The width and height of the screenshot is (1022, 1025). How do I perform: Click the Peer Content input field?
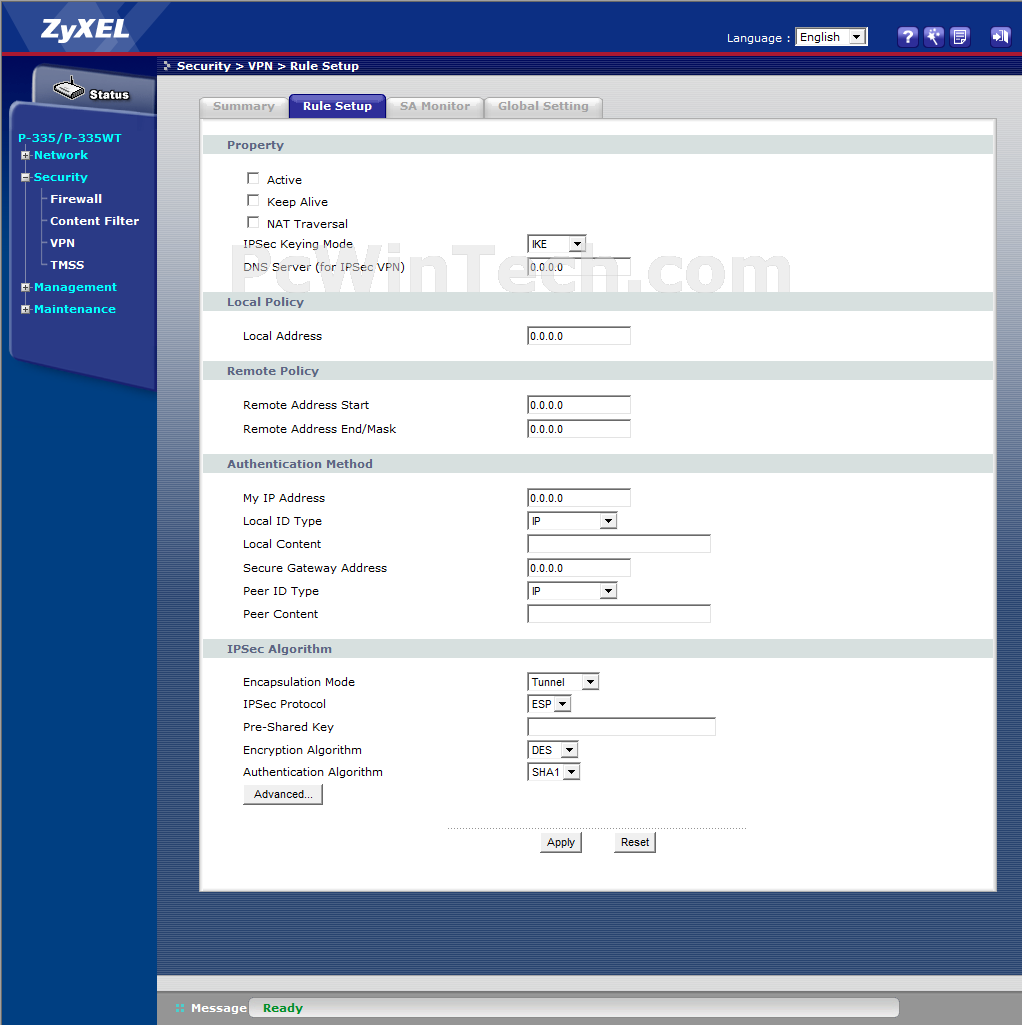coord(619,614)
